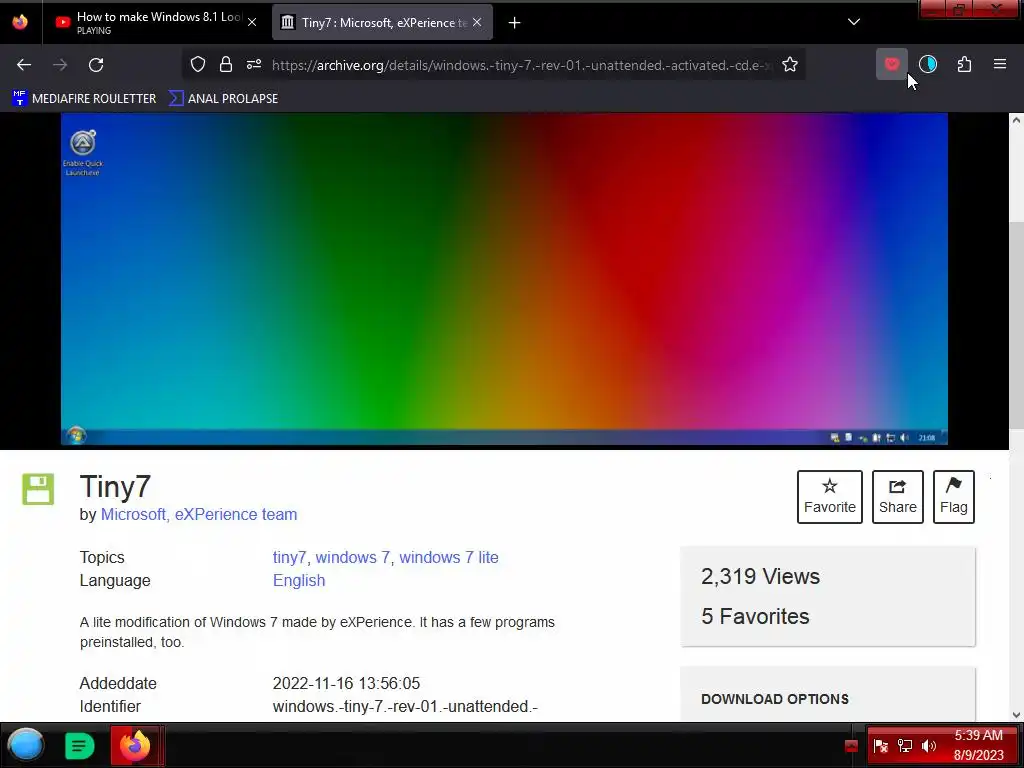Viewport: 1024px width, 768px height.
Task: Open site permissions icon in address bar
Action: (254, 64)
